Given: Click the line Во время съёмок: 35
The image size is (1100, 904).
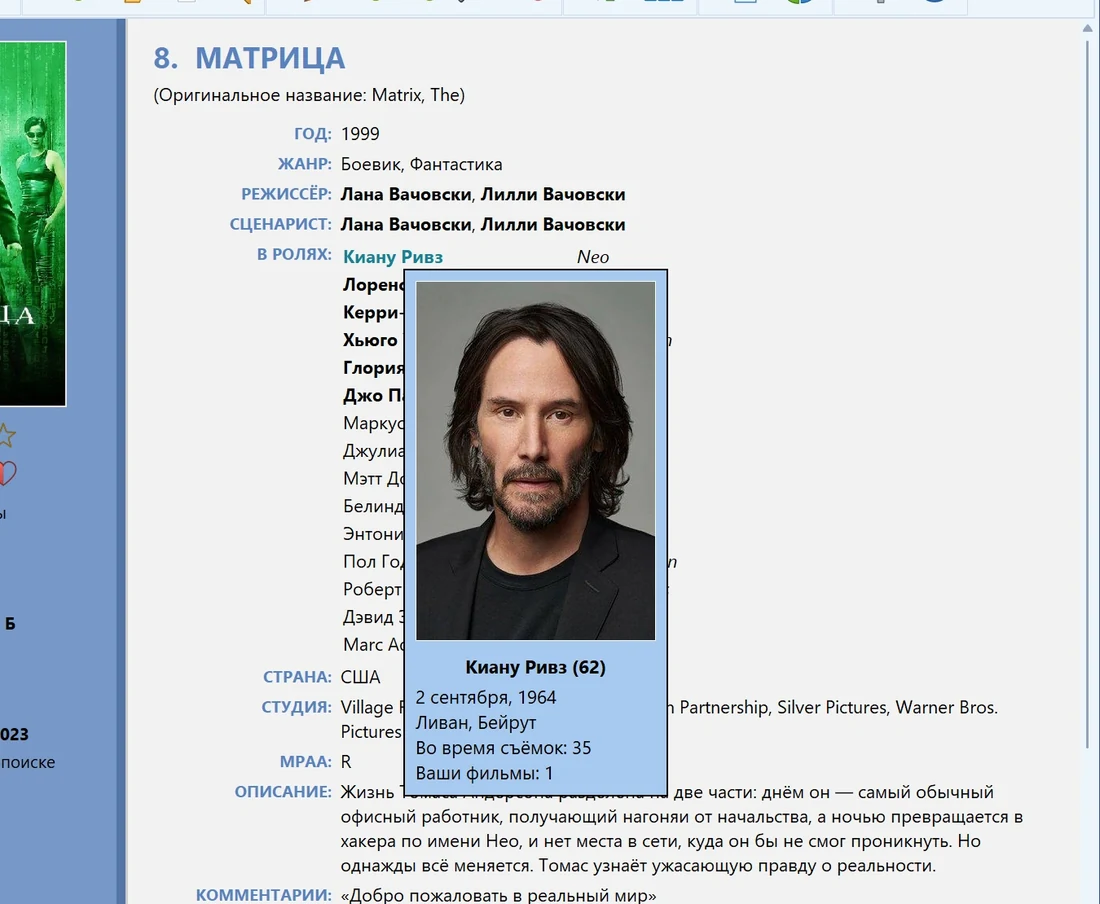Looking at the screenshot, I should click(503, 748).
